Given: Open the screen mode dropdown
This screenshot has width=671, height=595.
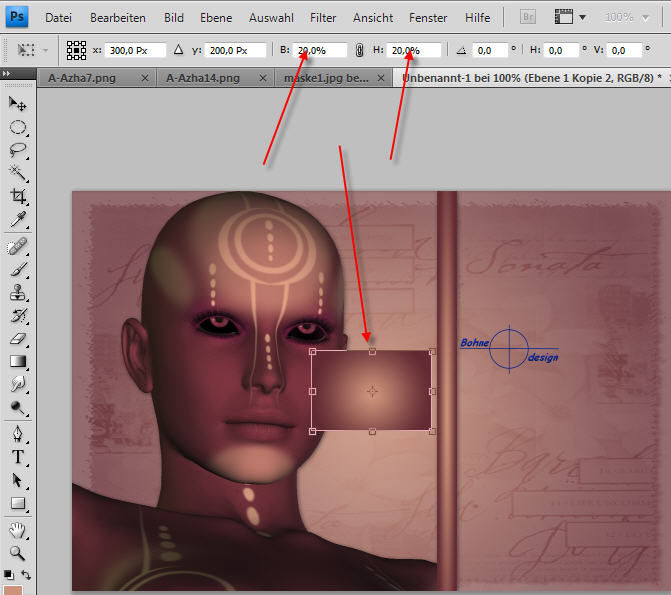Looking at the screenshot, I should coord(570,17).
